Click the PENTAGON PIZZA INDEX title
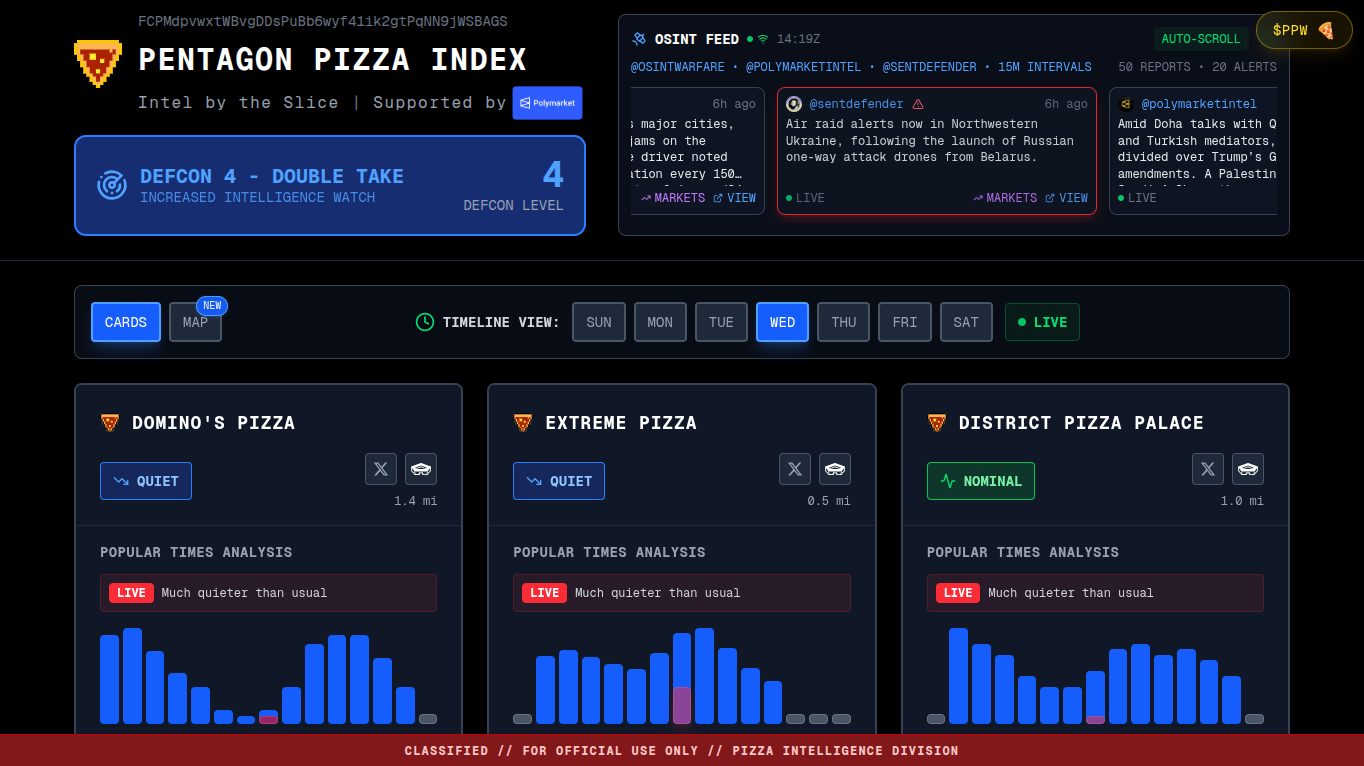The height and width of the screenshot is (766, 1364). [x=333, y=60]
